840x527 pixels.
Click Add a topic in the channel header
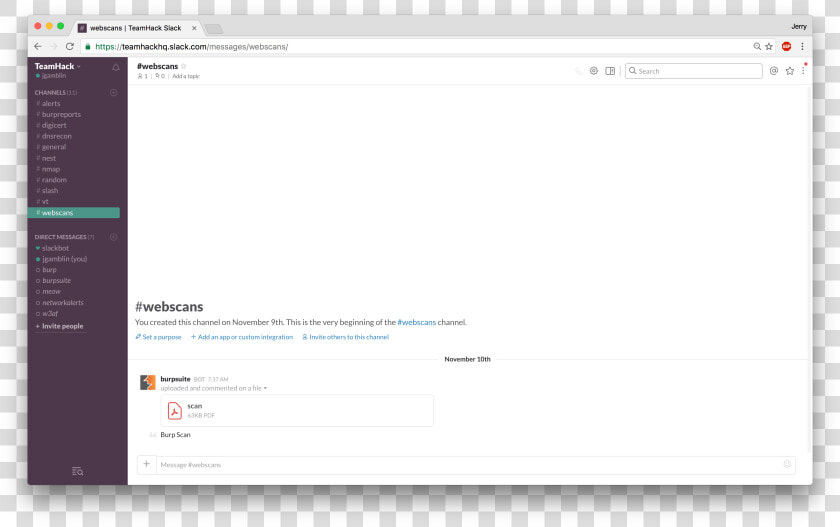pyautogui.click(x=186, y=76)
